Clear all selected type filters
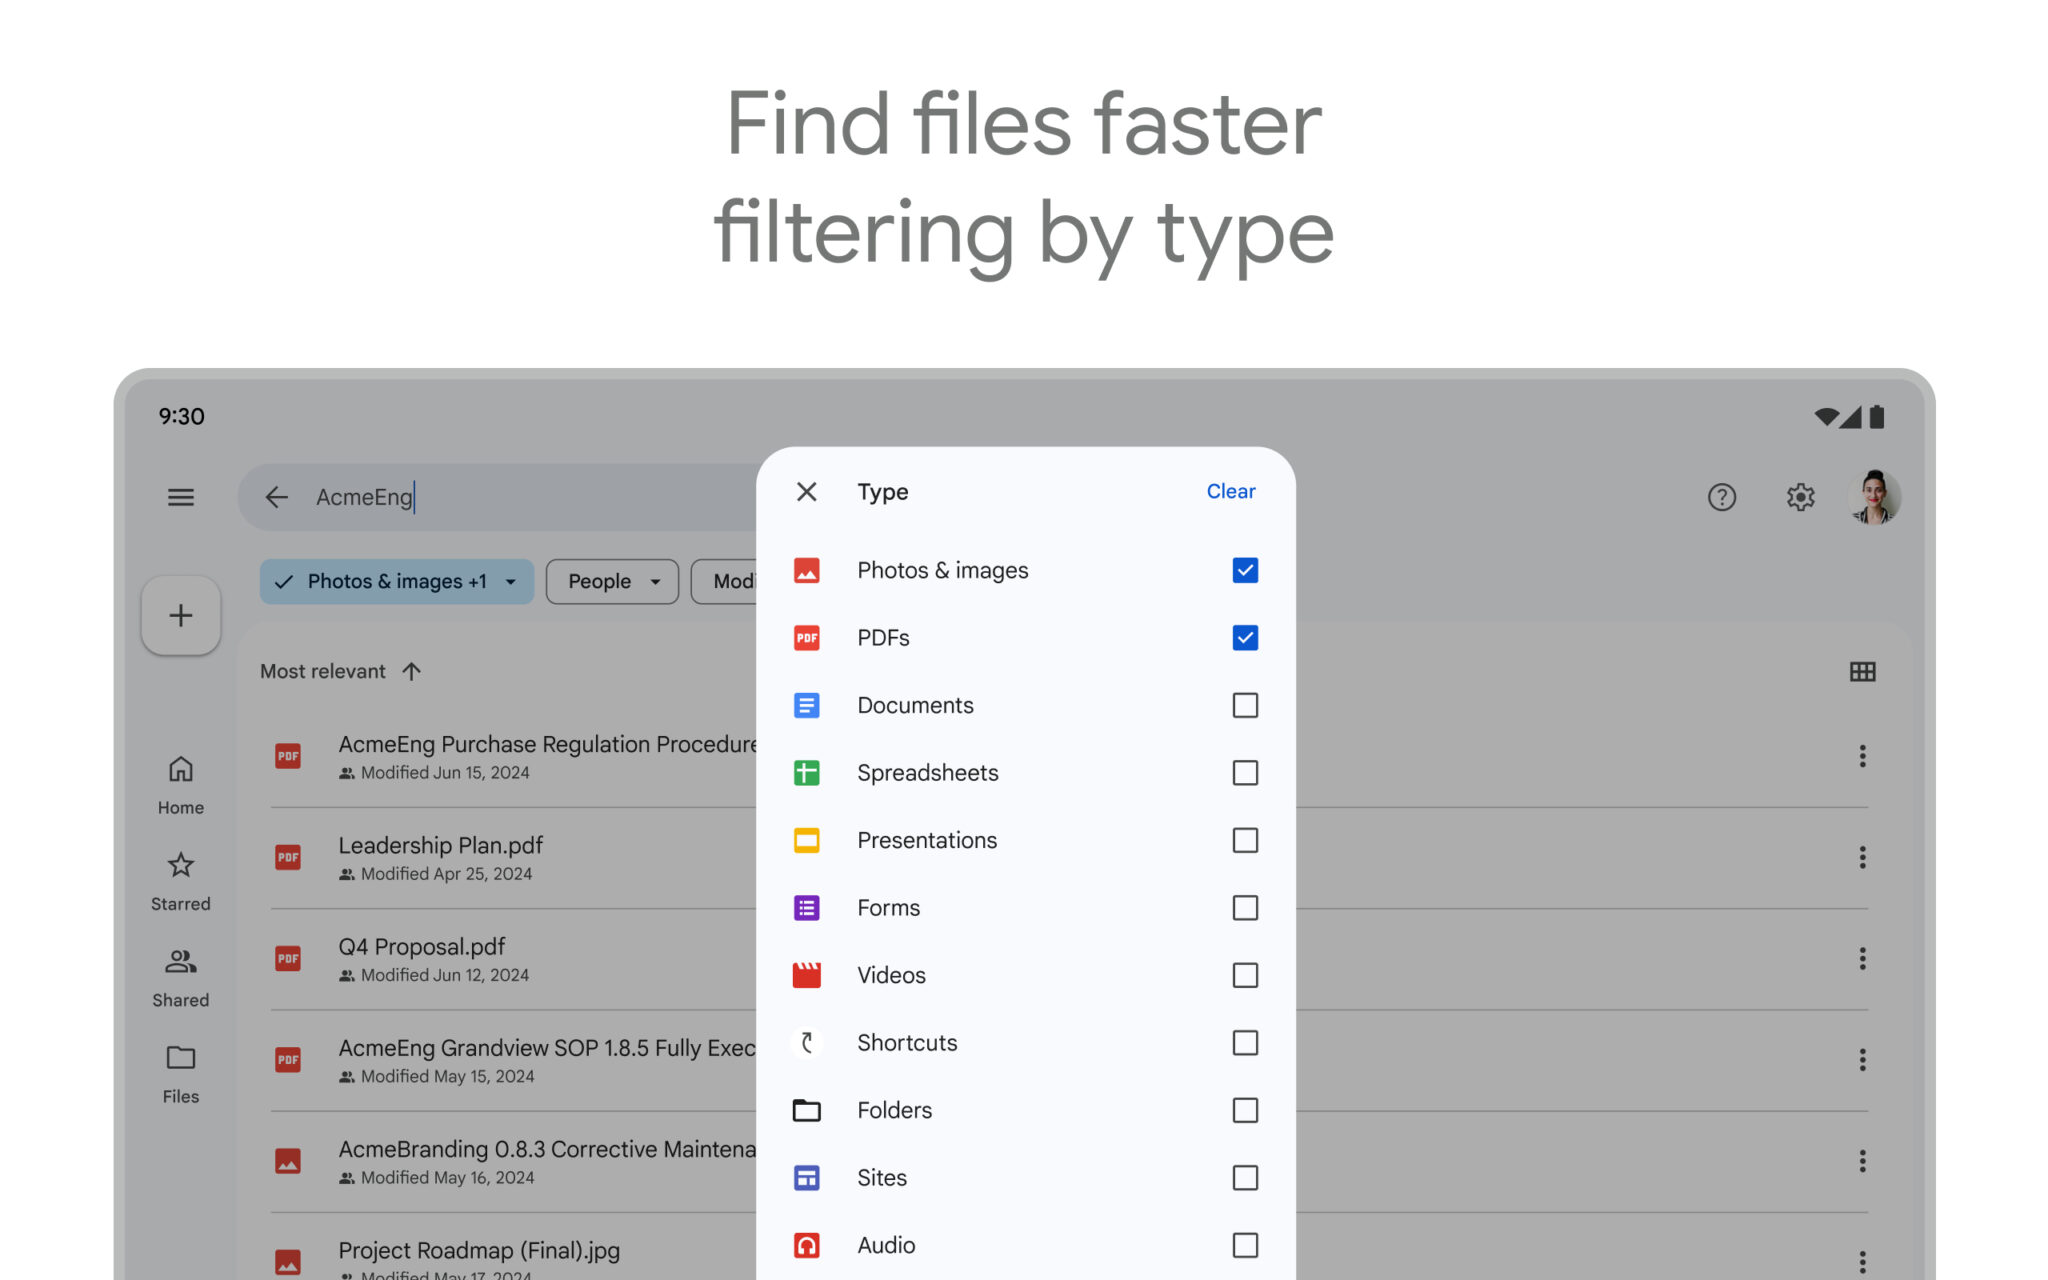 point(1230,491)
